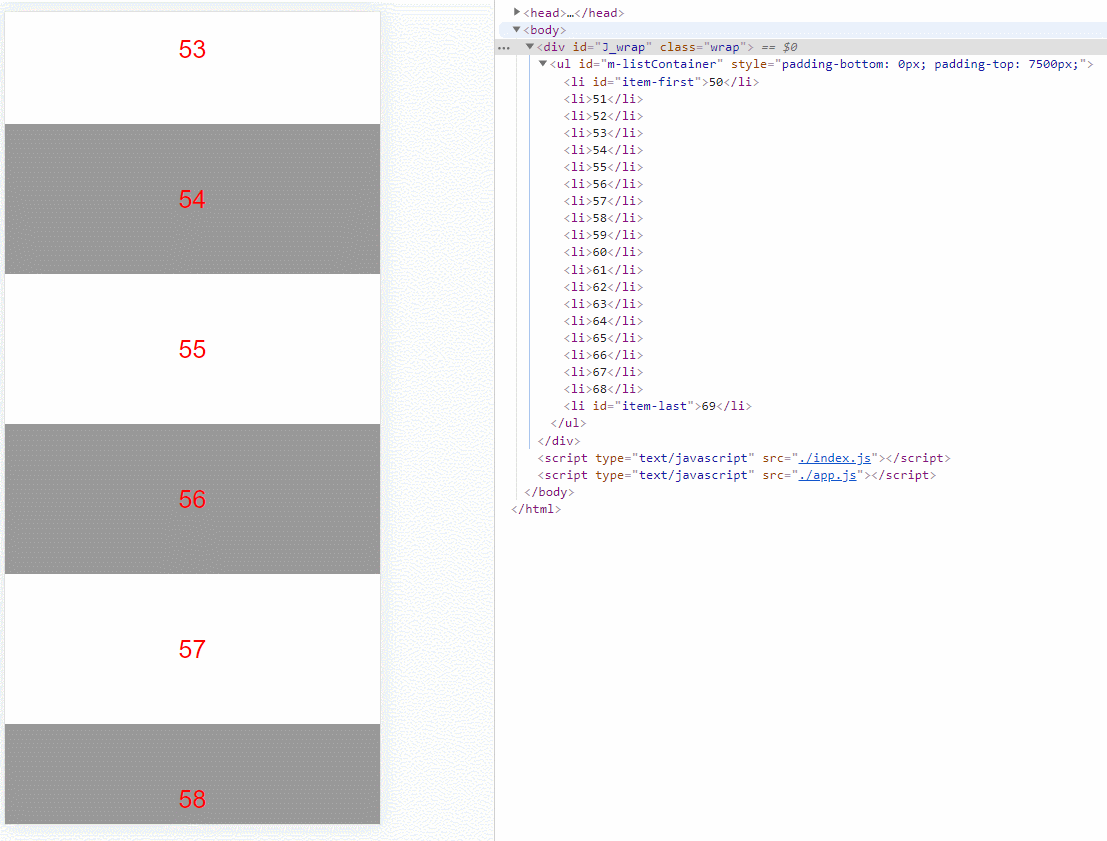Screen dimensions: 1107x841
Task: Select the li 62 node
Action: point(603,287)
